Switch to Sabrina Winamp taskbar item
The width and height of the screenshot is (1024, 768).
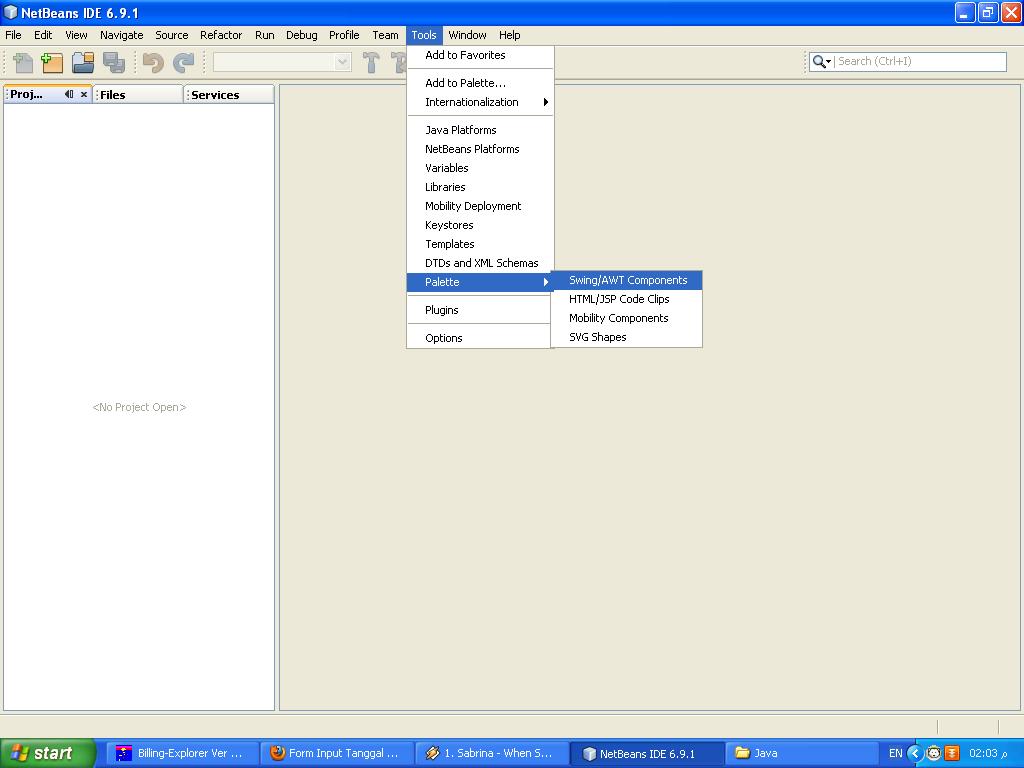tap(491, 753)
